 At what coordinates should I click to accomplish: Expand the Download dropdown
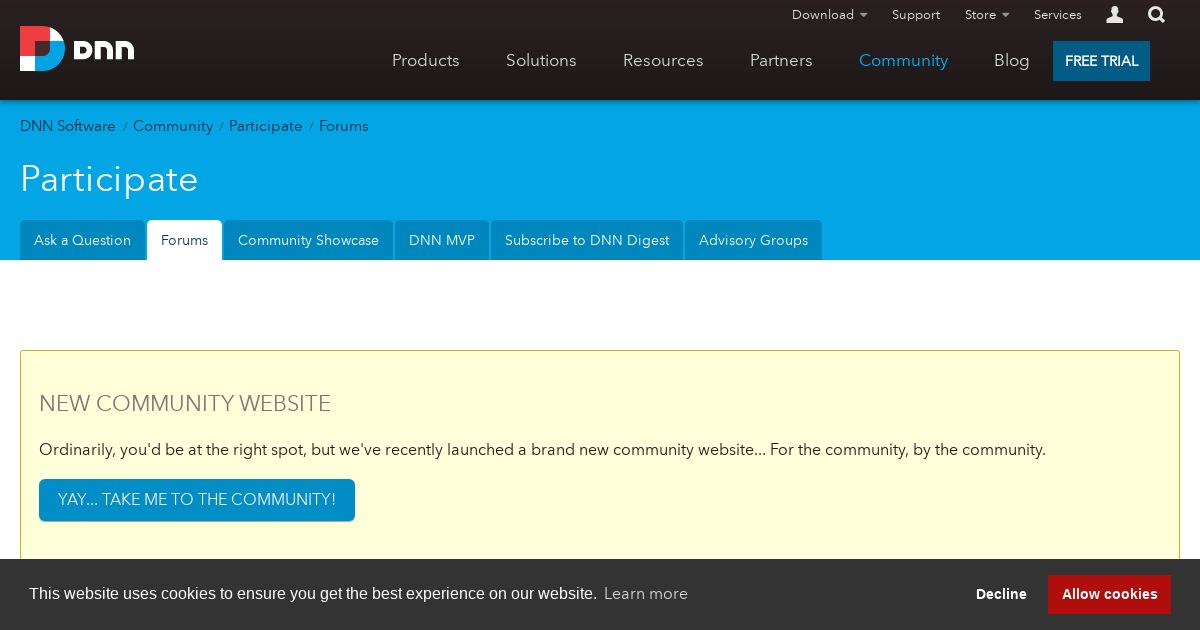[x=829, y=15]
